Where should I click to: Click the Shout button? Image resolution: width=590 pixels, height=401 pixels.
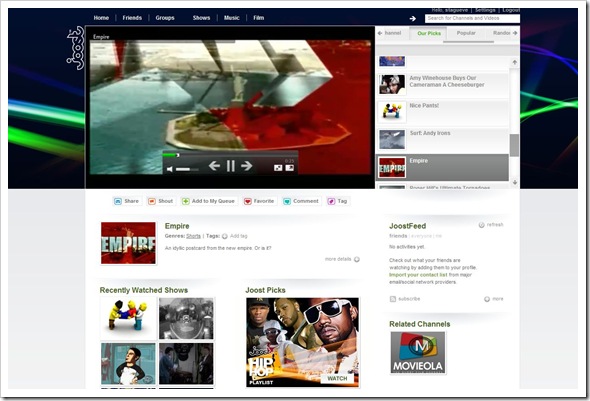coord(161,201)
